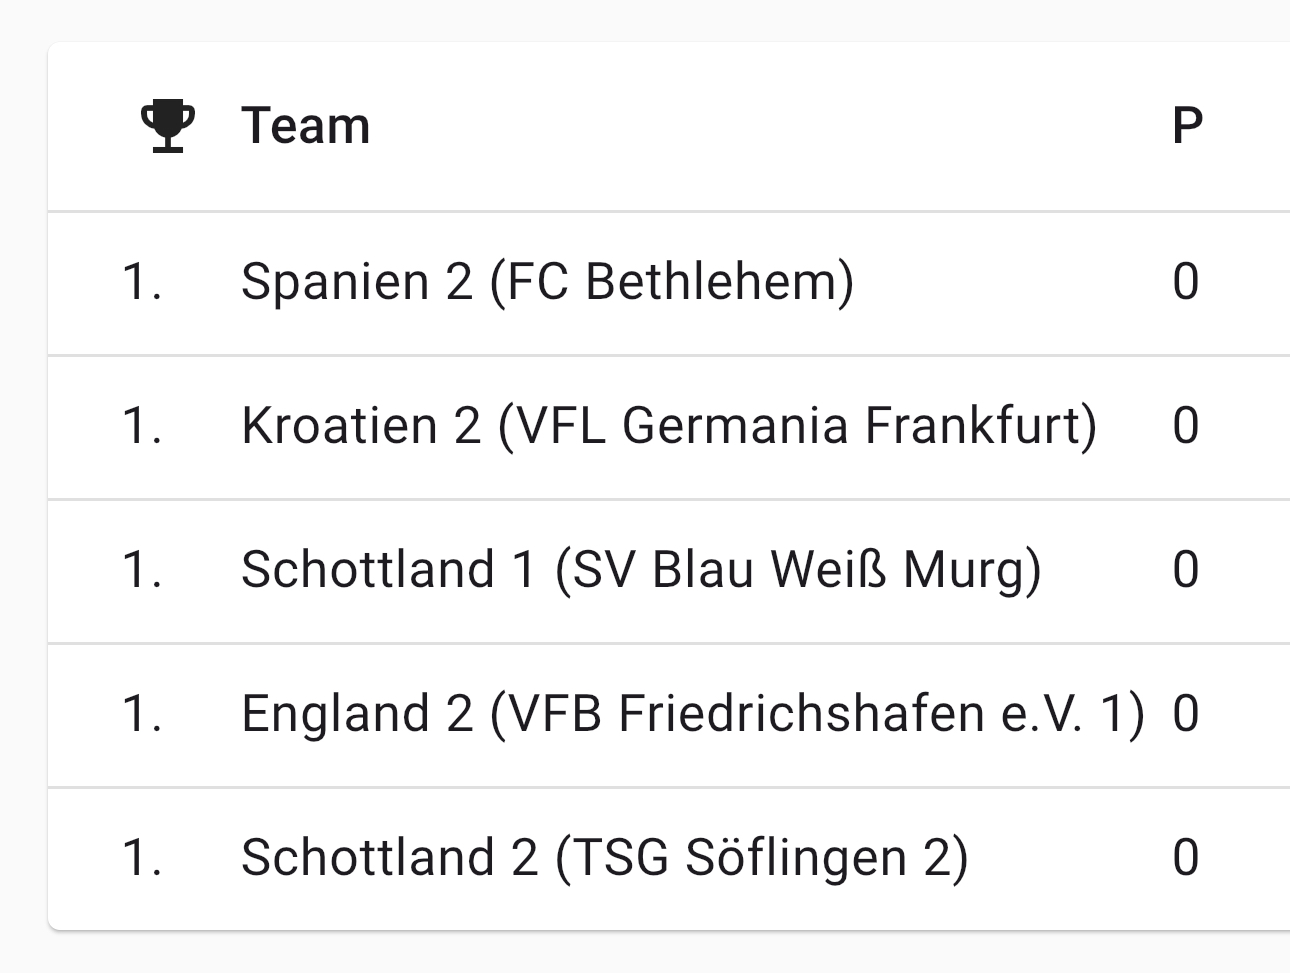Click rank number of England 2 row
The width and height of the screenshot is (1290, 973).
tap(142, 713)
